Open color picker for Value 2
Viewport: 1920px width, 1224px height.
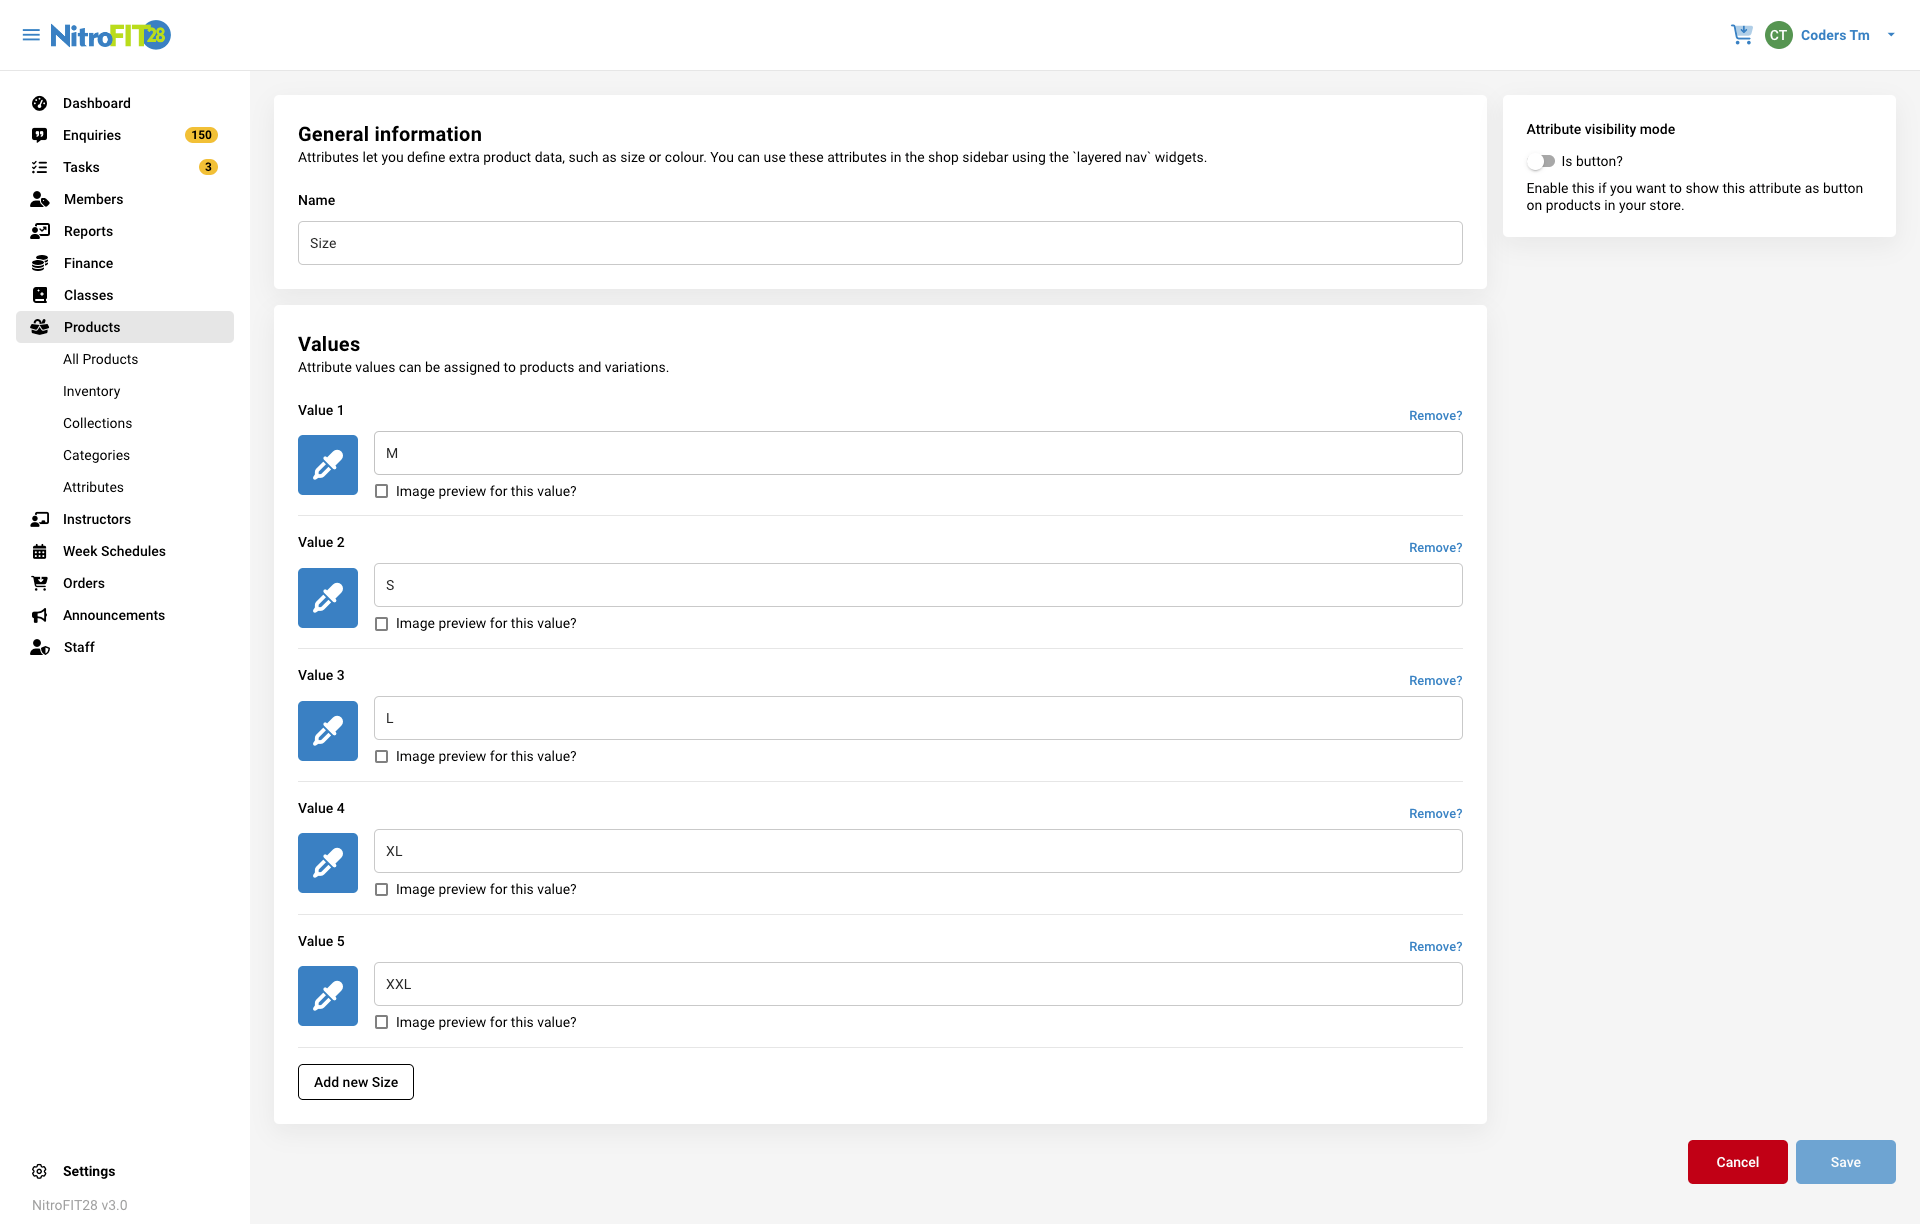(x=328, y=598)
